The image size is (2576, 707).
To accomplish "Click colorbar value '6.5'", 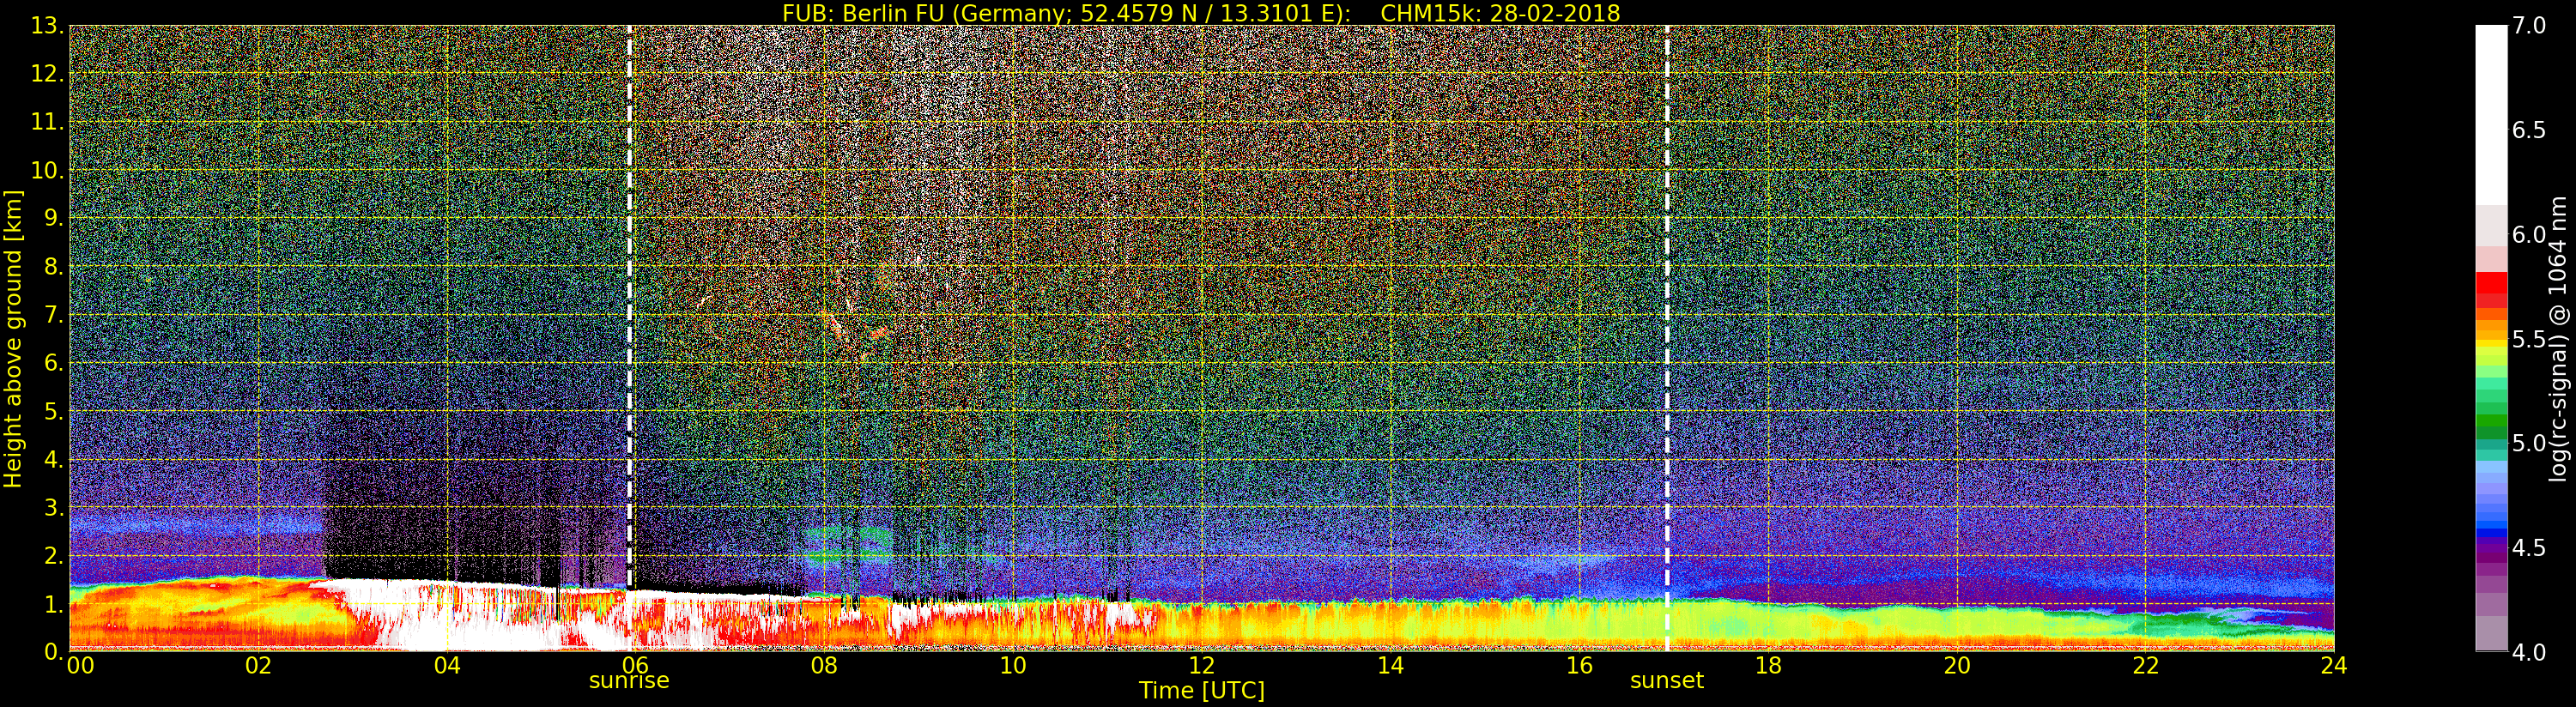I will click(x=2529, y=130).
